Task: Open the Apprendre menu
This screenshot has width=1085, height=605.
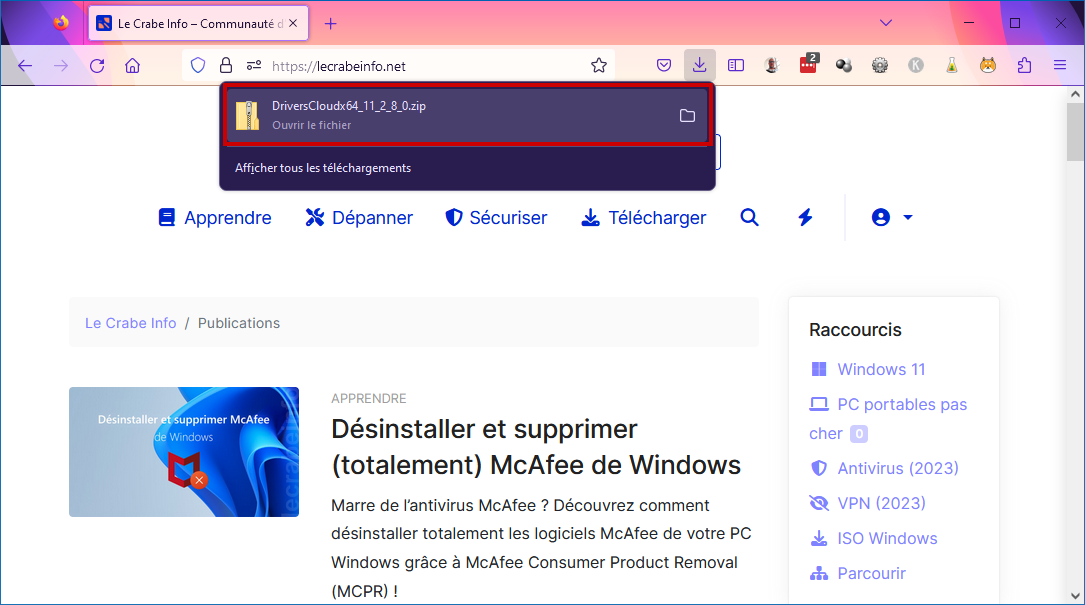Action: coord(215,217)
